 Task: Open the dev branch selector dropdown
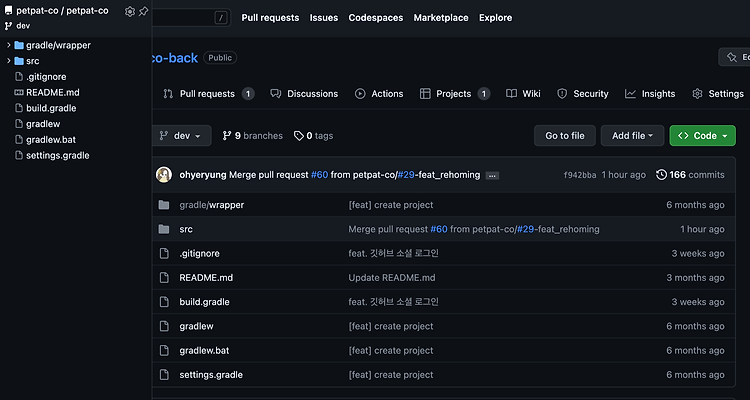(182, 136)
